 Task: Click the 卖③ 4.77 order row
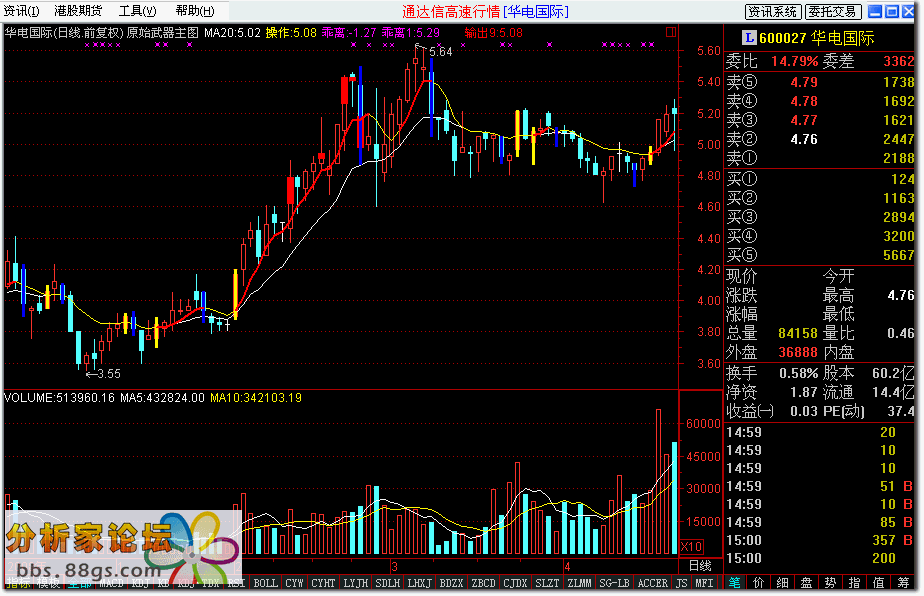click(x=820, y=120)
